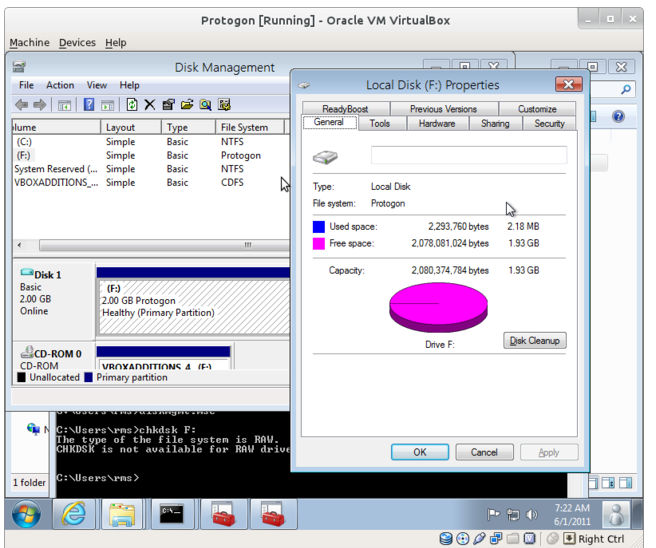Open the Previous Versions tab
Viewport: 656px width, 548px height.
click(443, 109)
